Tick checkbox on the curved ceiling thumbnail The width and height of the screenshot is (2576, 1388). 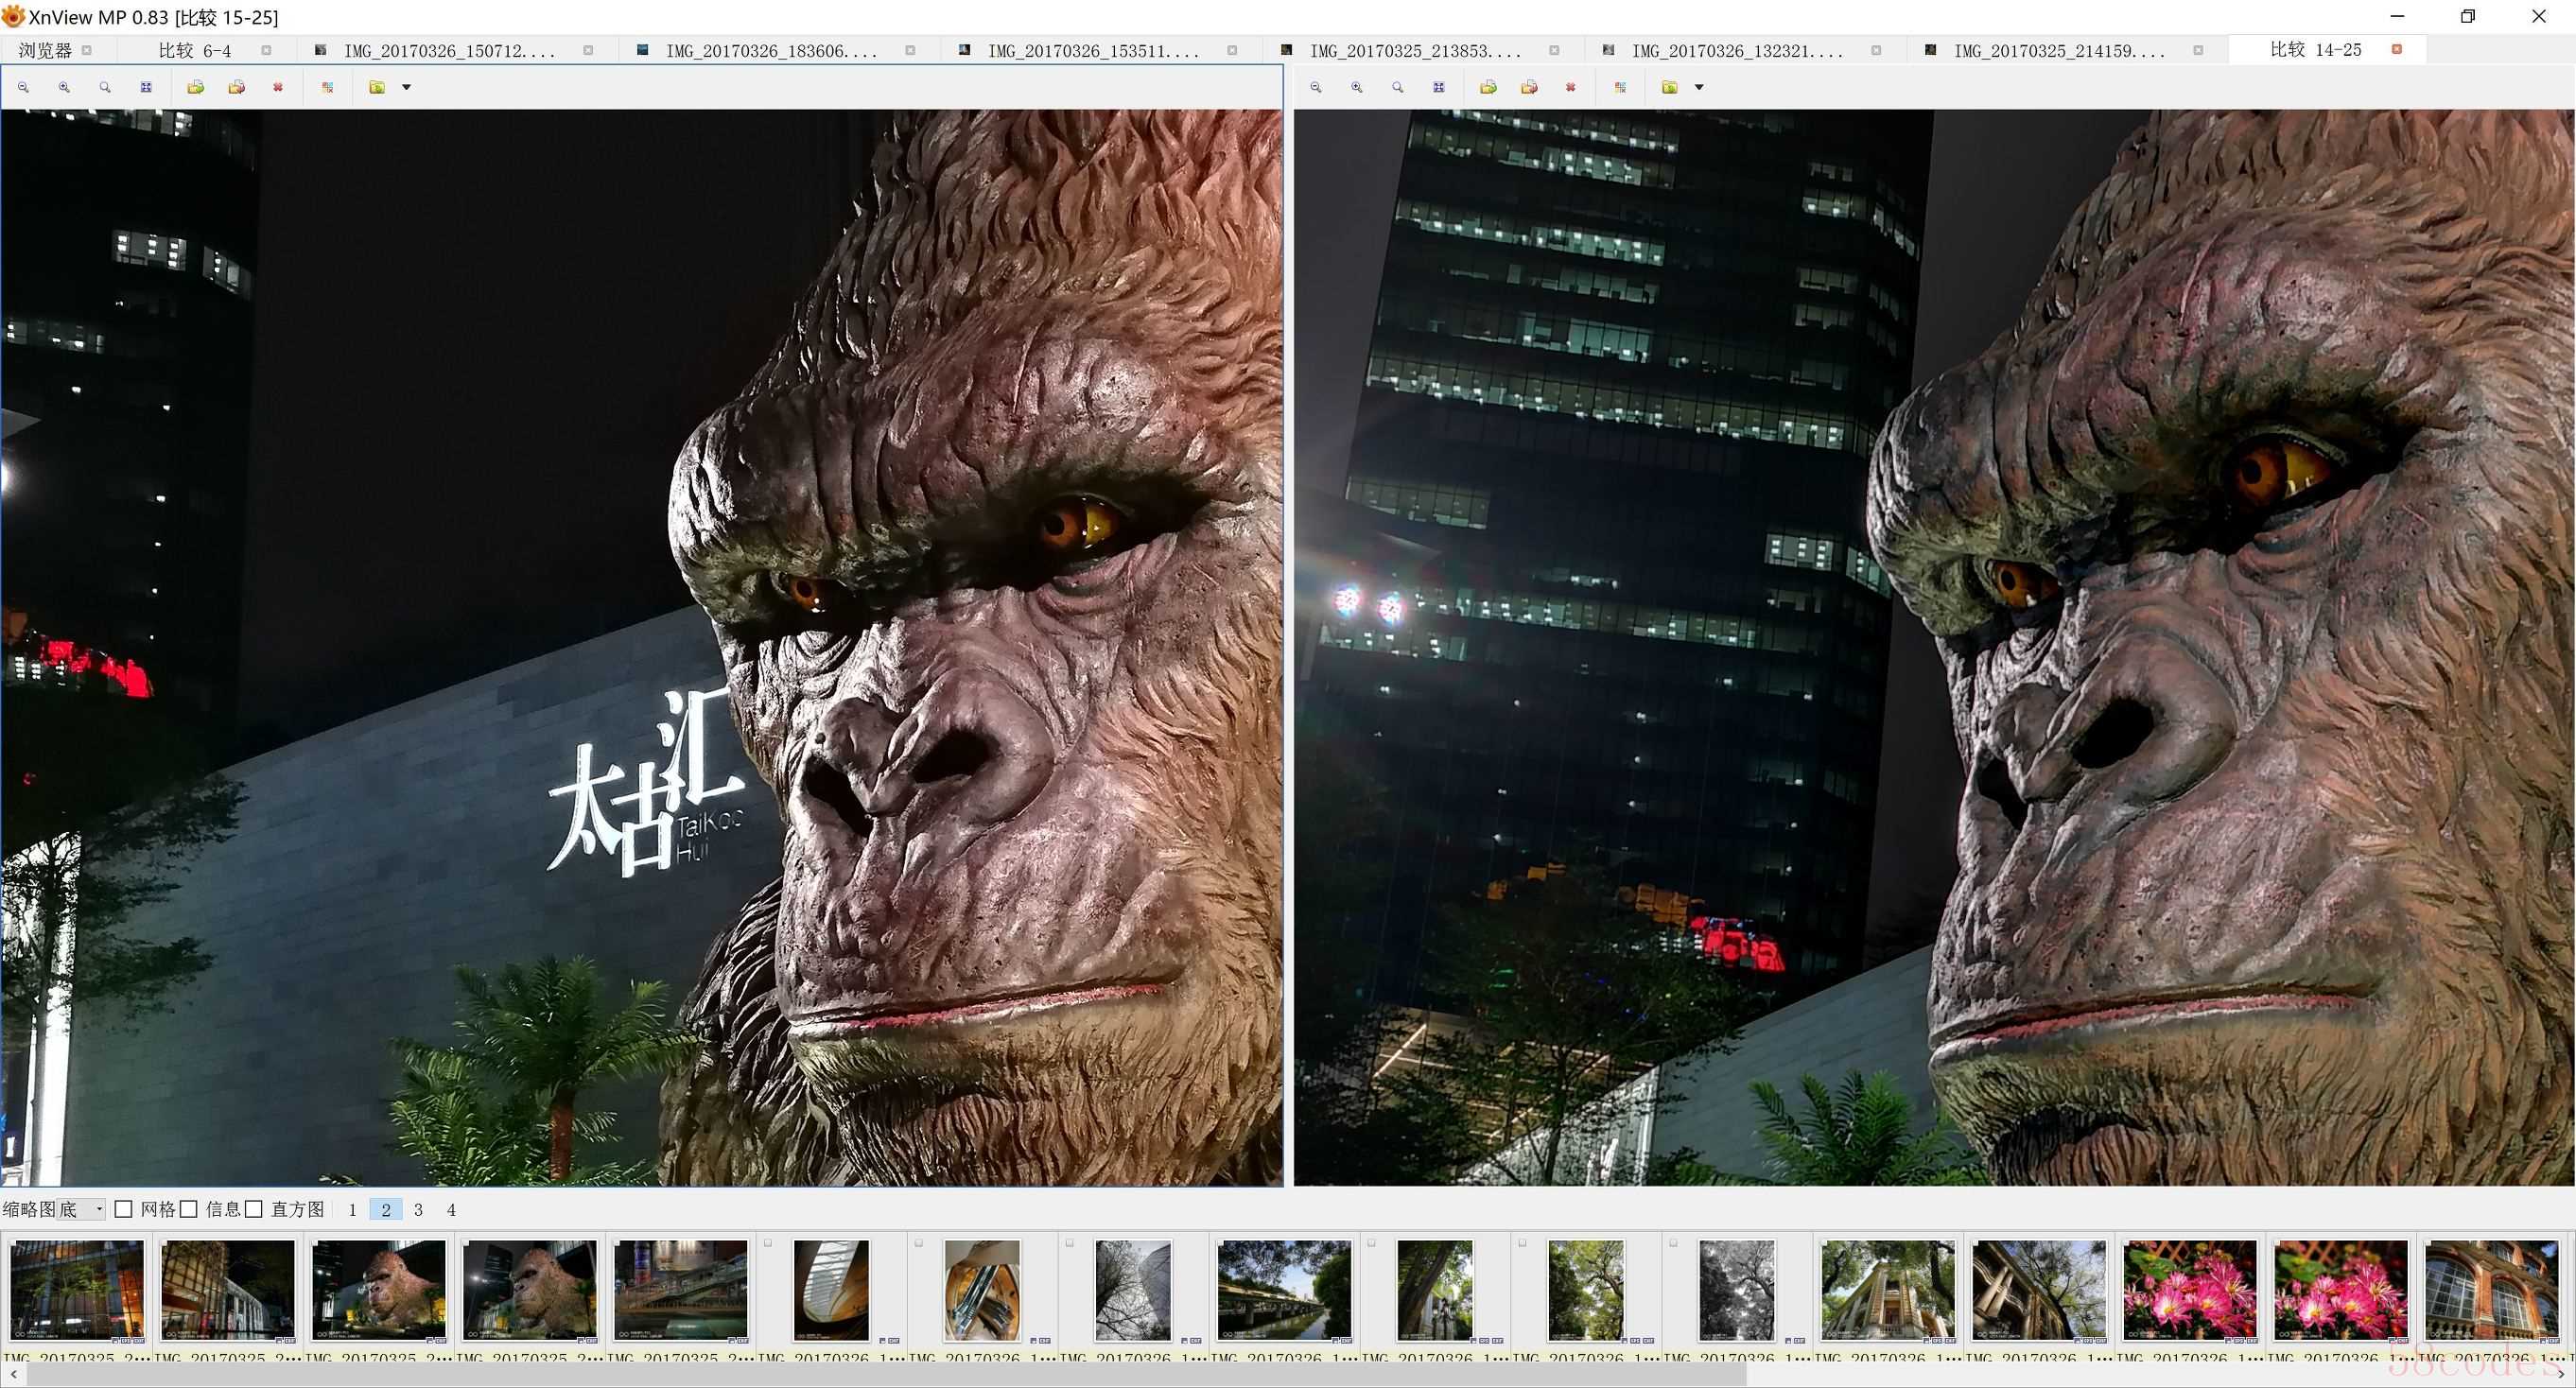click(768, 1243)
